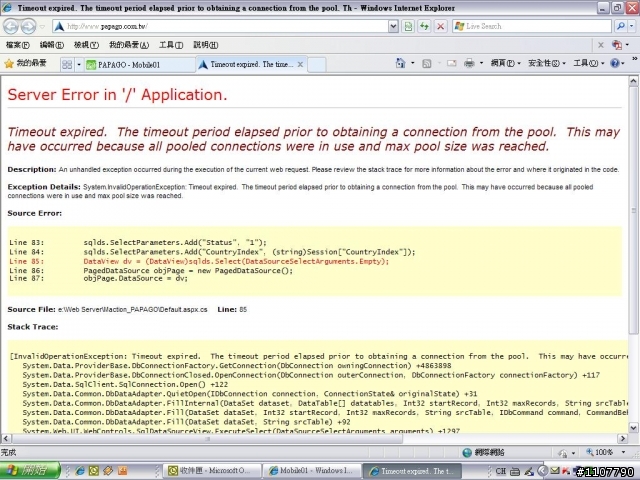Image resolution: width=640 pixels, height=480 pixels.
Task: Print the page with printer icon
Action: (x=469, y=63)
